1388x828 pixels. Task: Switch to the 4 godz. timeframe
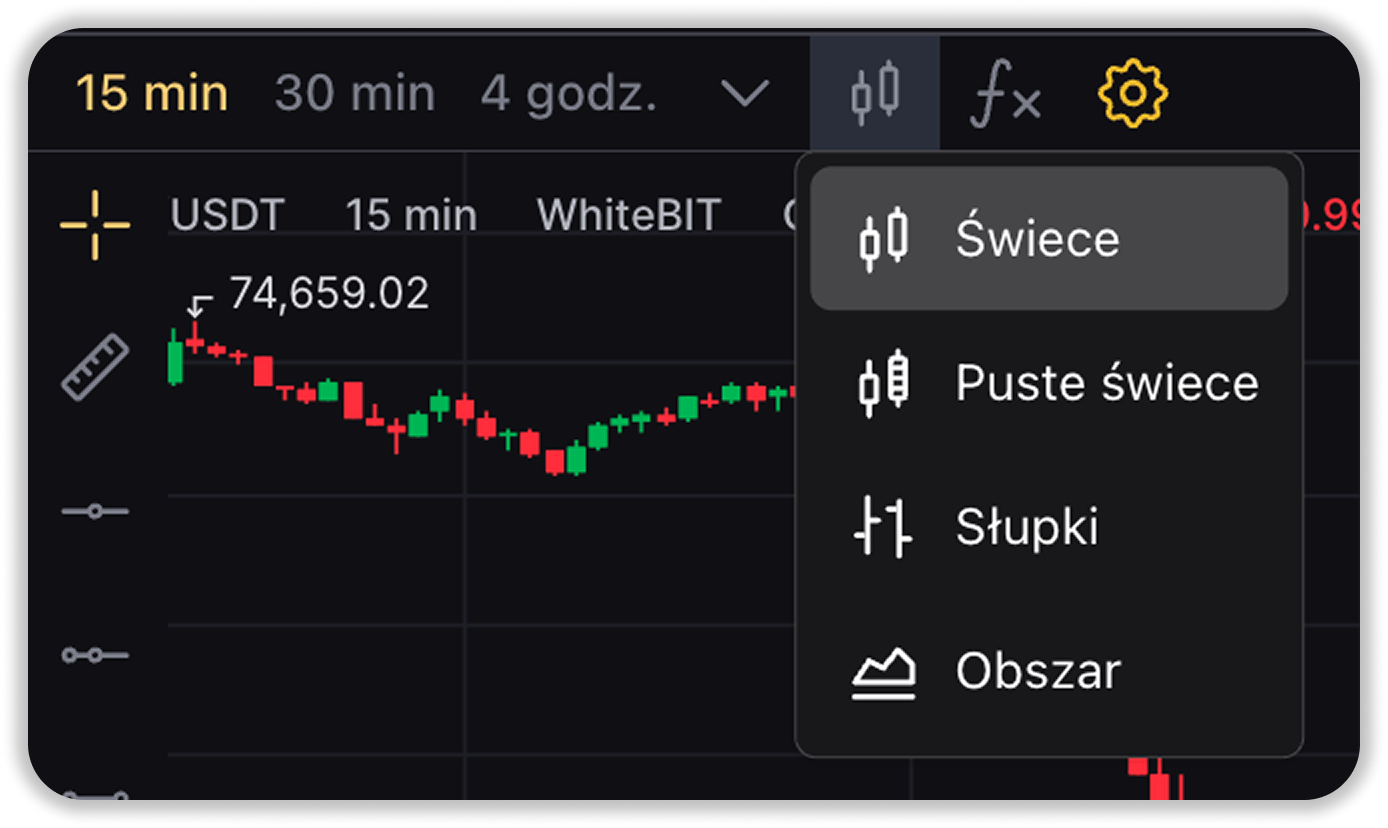tap(568, 95)
